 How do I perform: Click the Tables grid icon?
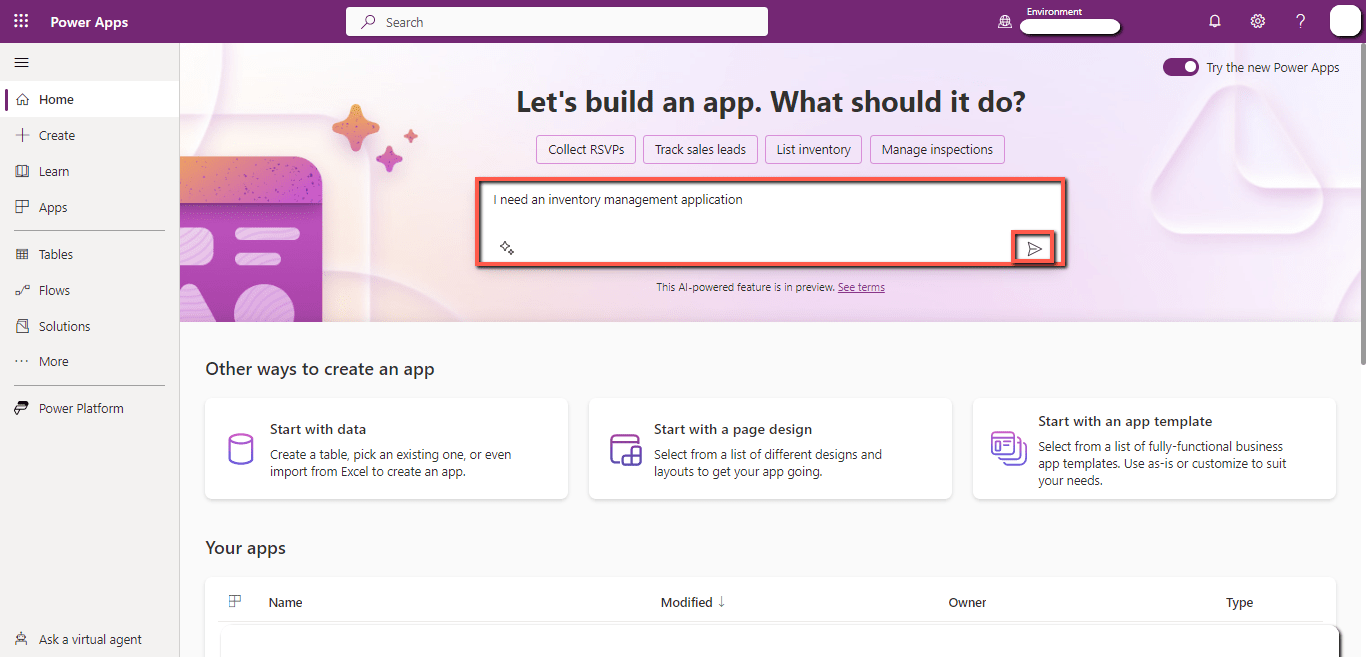pyautogui.click(x=23, y=254)
